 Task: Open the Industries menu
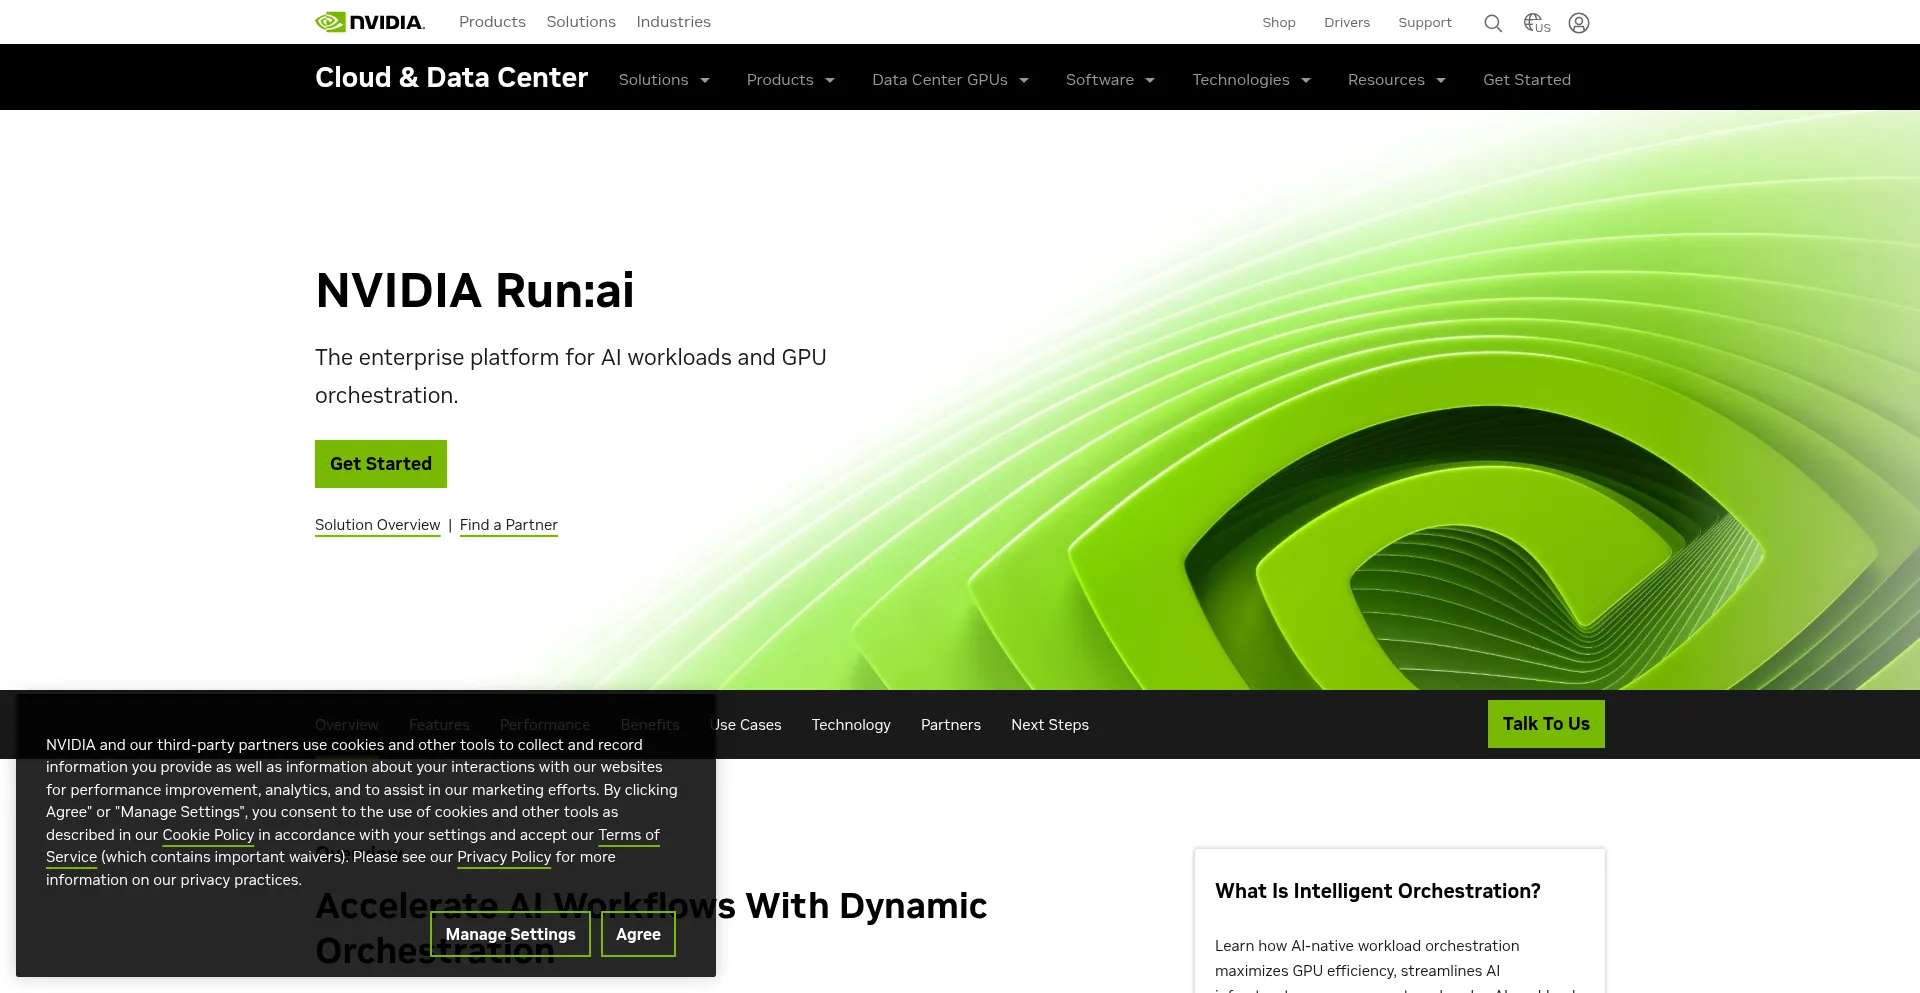click(673, 22)
